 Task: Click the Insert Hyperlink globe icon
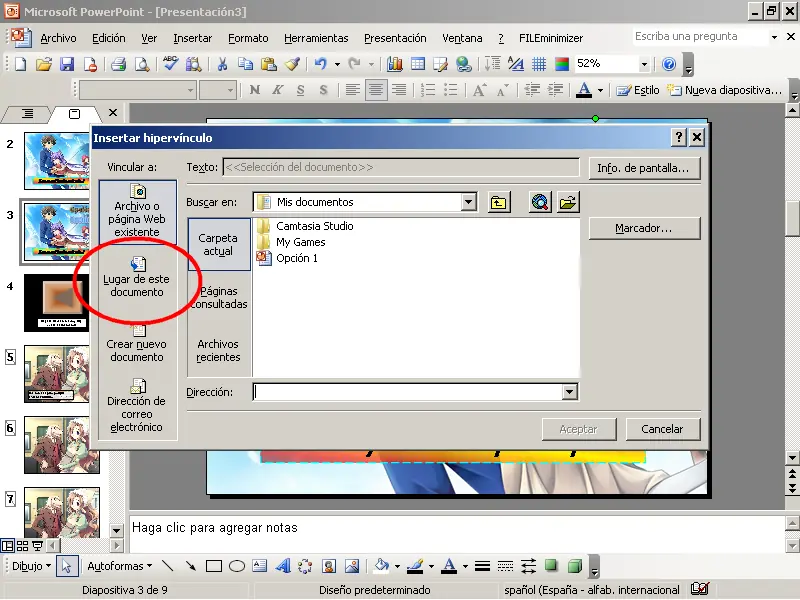[464, 64]
